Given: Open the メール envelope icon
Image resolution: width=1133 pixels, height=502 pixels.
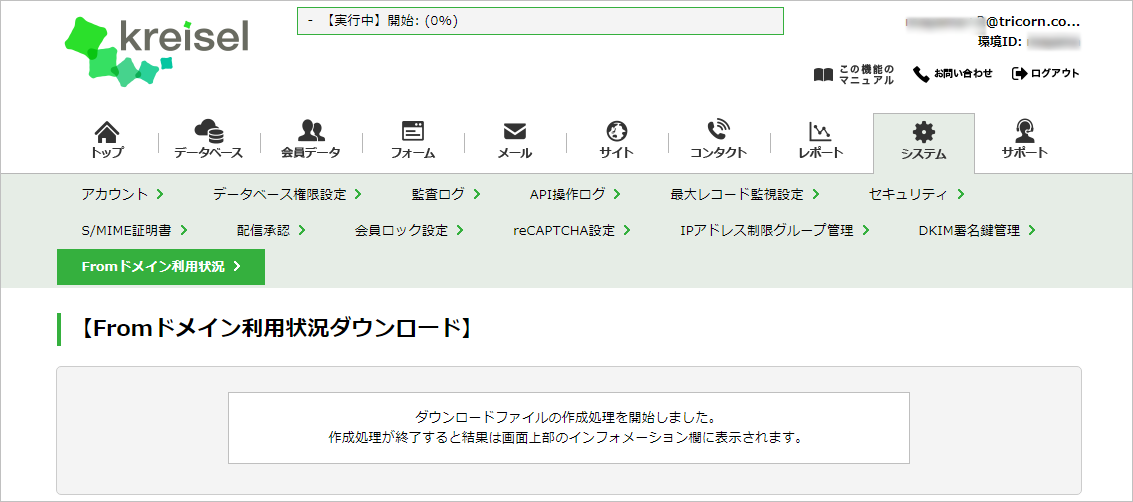Looking at the screenshot, I should [x=514, y=131].
